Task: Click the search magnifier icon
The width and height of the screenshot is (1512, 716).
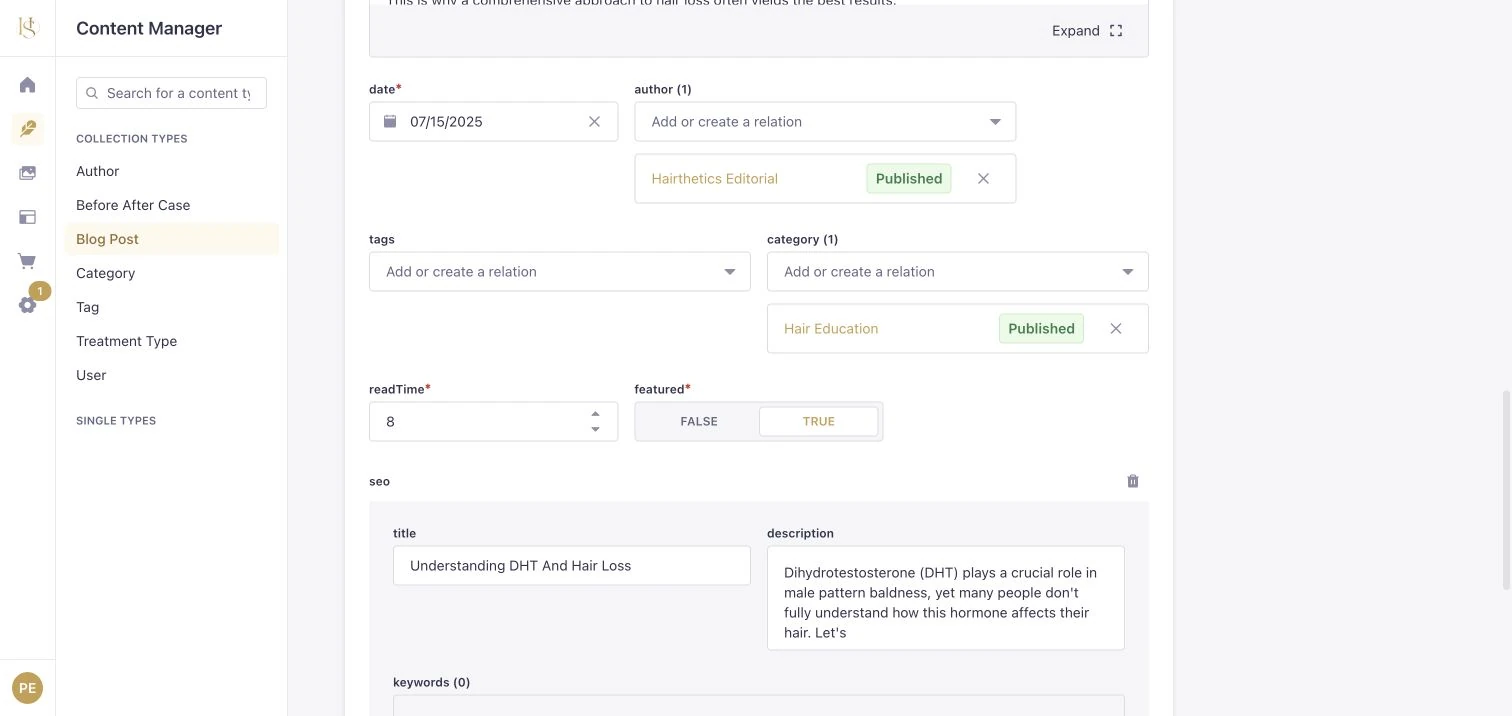Action: coord(92,93)
